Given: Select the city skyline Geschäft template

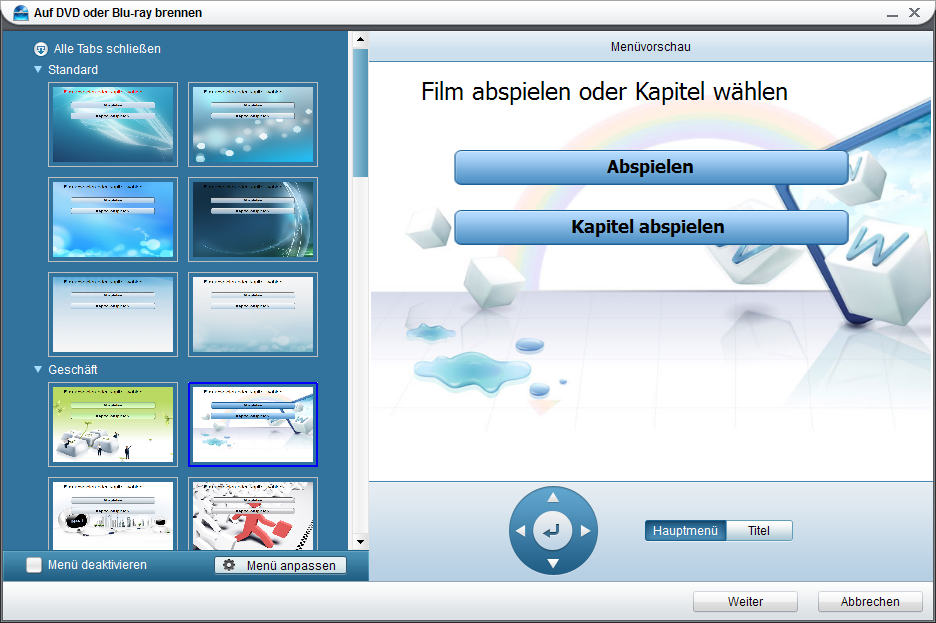Looking at the screenshot, I should [x=113, y=514].
